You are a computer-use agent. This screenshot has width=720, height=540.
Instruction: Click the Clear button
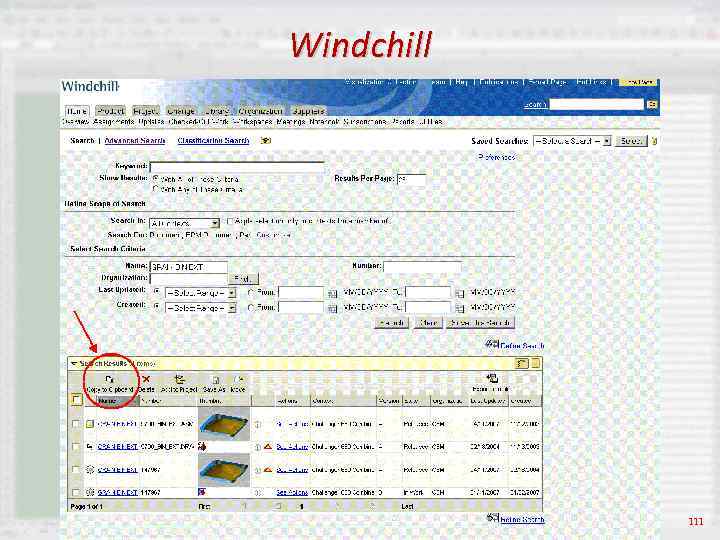pos(428,323)
